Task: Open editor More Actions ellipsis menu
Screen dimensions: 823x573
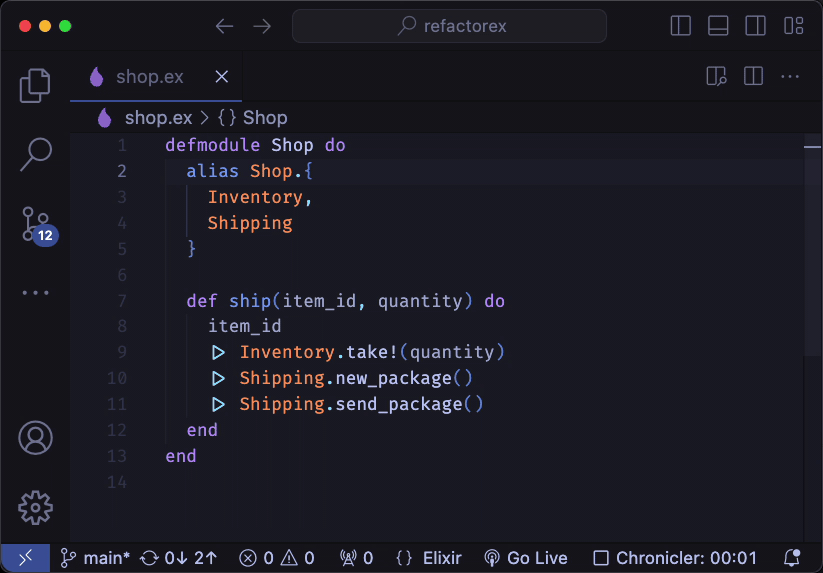Action: pyautogui.click(x=790, y=76)
